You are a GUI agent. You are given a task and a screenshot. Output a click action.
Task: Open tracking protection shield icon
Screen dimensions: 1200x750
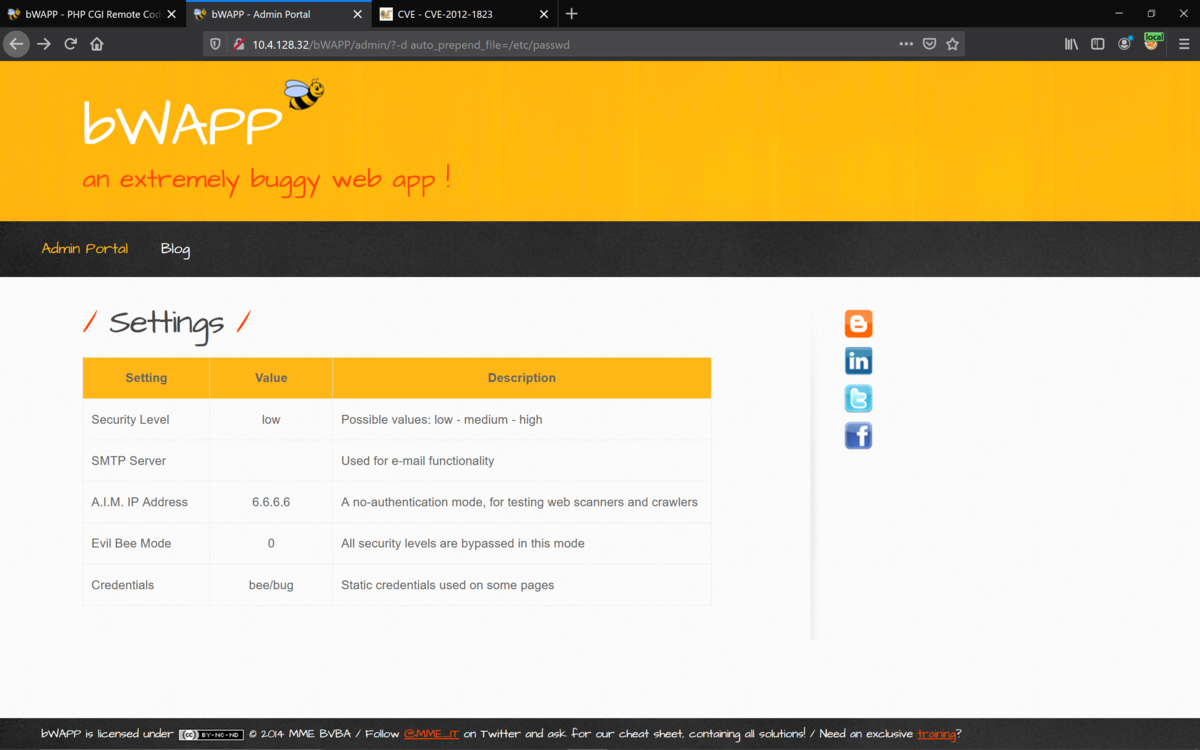click(x=215, y=44)
